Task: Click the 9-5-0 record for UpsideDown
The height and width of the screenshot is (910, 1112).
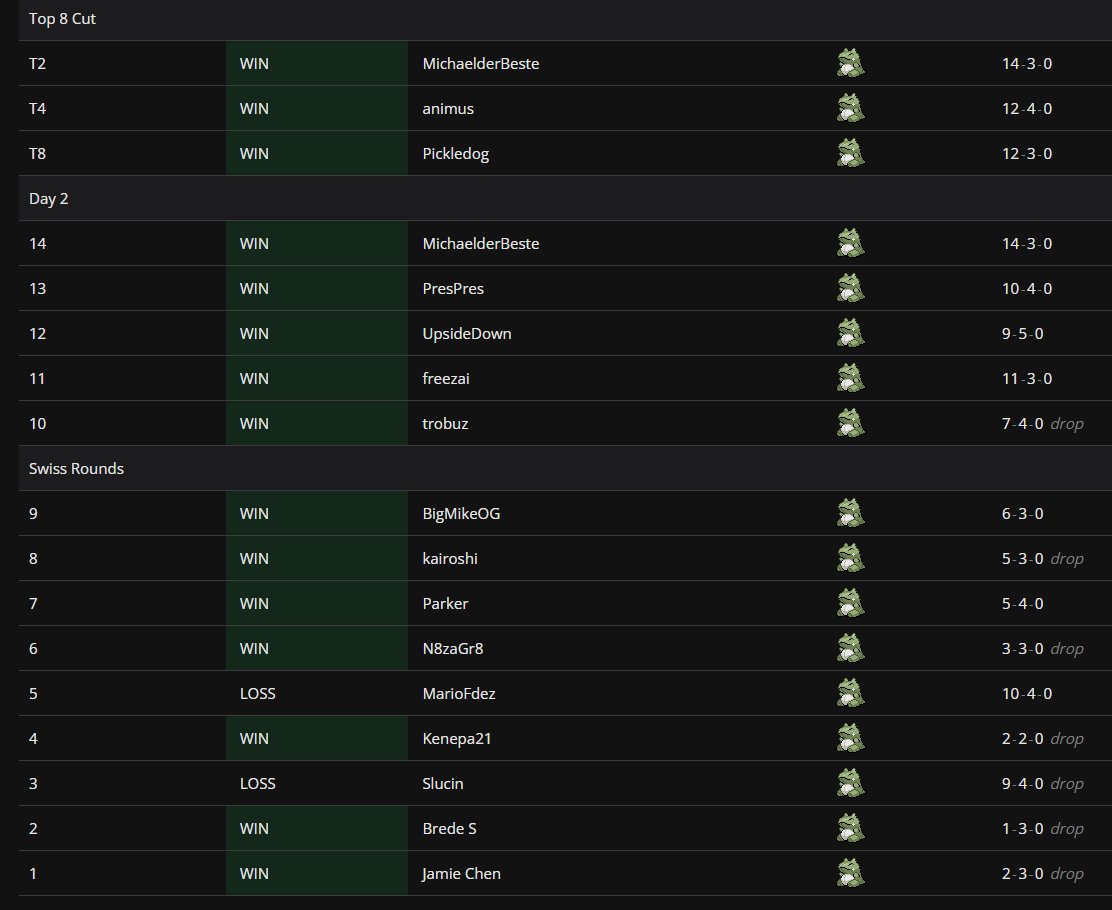Action: 1023,334
